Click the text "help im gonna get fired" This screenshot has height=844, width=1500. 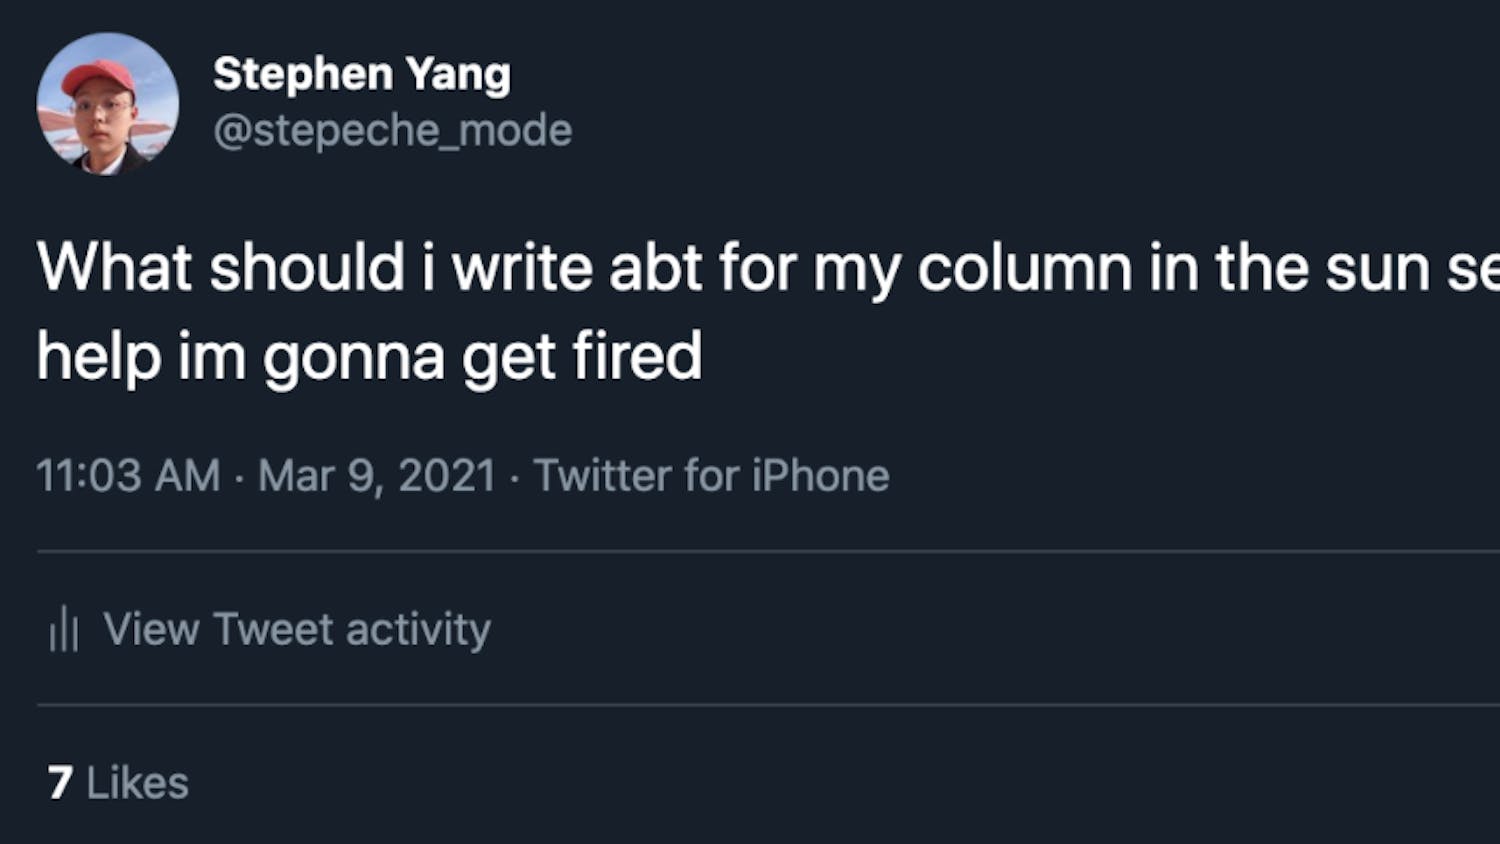coord(369,357)
